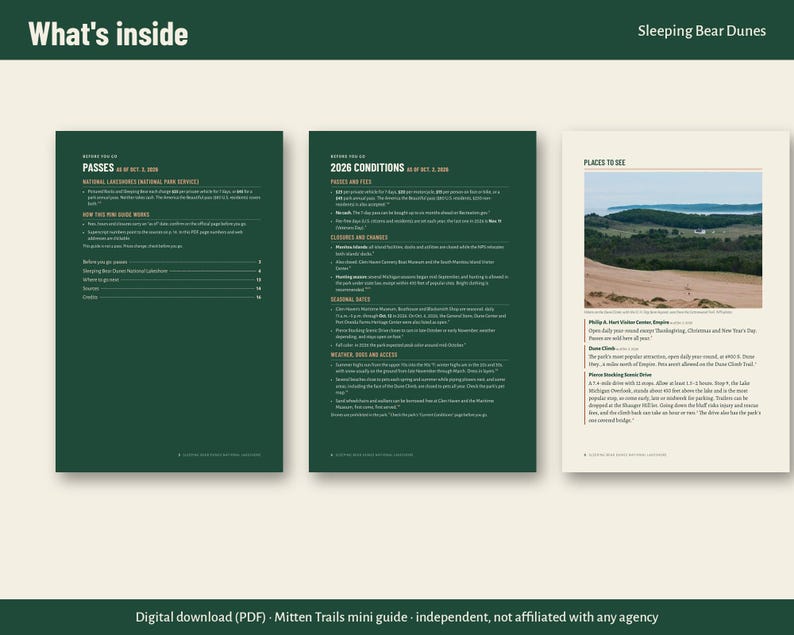Open contents entry "Sleeping Bear Dunes National Lakeshore"

coord(172,271)
